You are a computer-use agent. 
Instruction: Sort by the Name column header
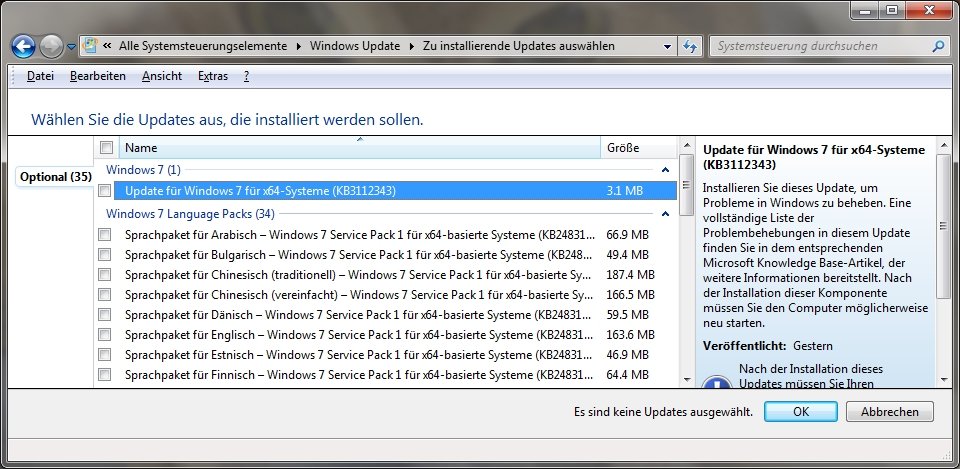click(x=360, y=148)
